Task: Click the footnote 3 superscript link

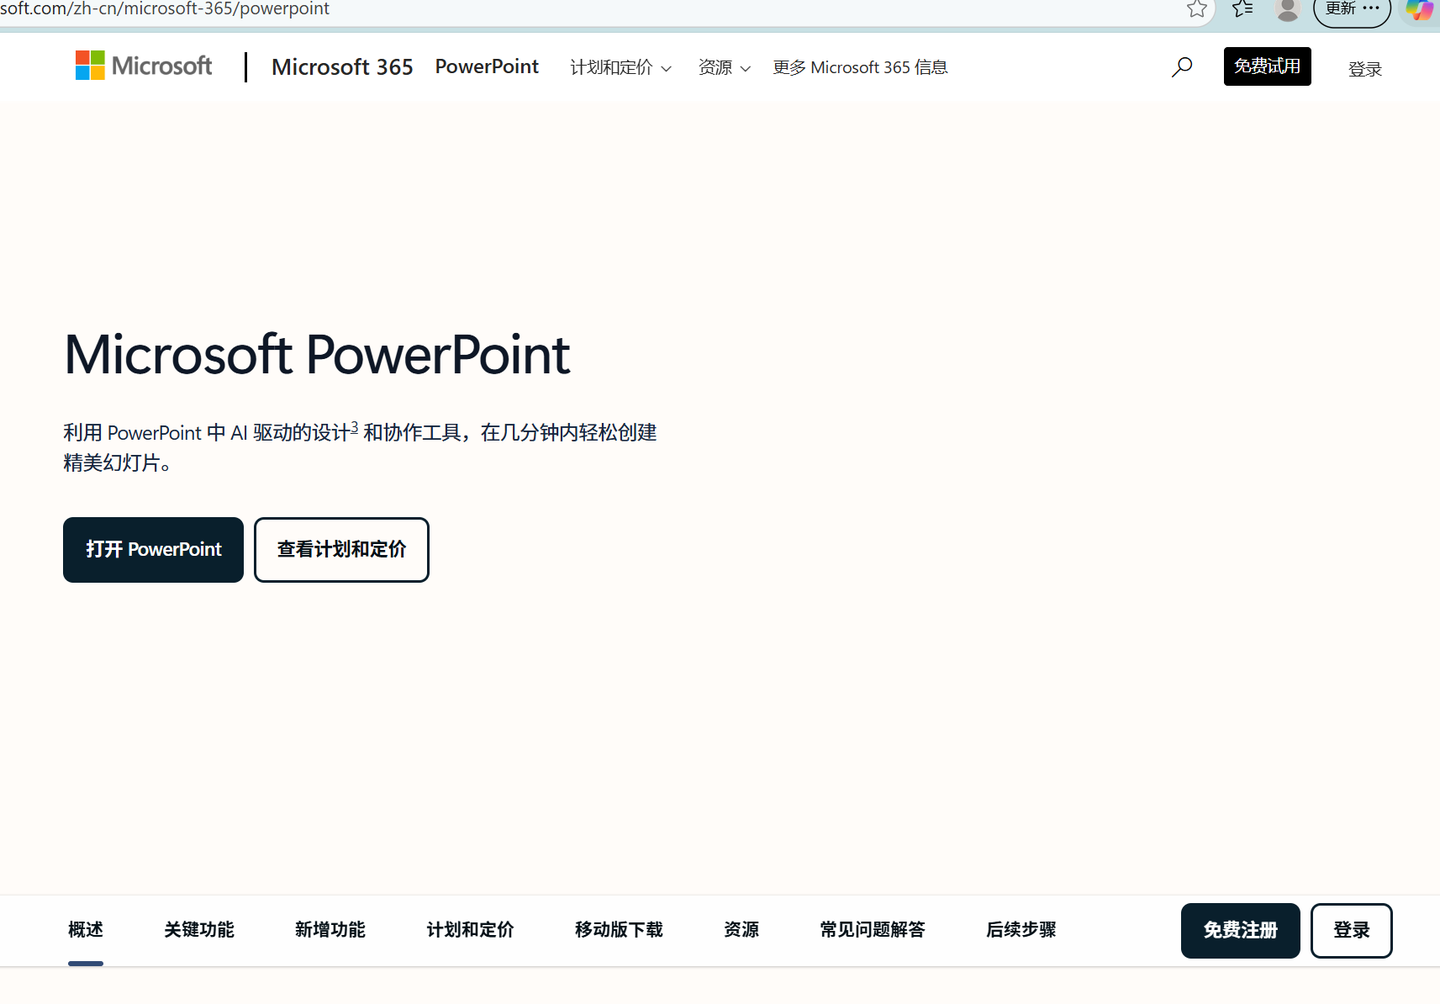Action: click(x=354, y=427)
